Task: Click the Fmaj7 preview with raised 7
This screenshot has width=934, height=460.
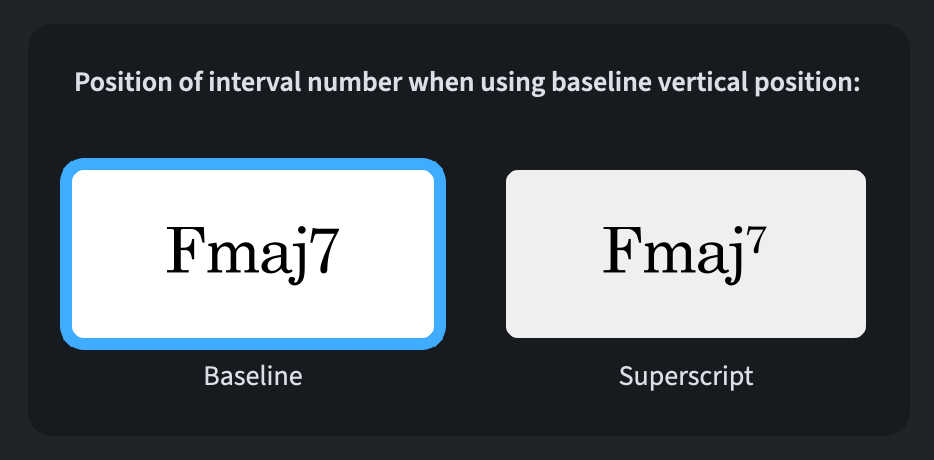Action: (686, 252)
